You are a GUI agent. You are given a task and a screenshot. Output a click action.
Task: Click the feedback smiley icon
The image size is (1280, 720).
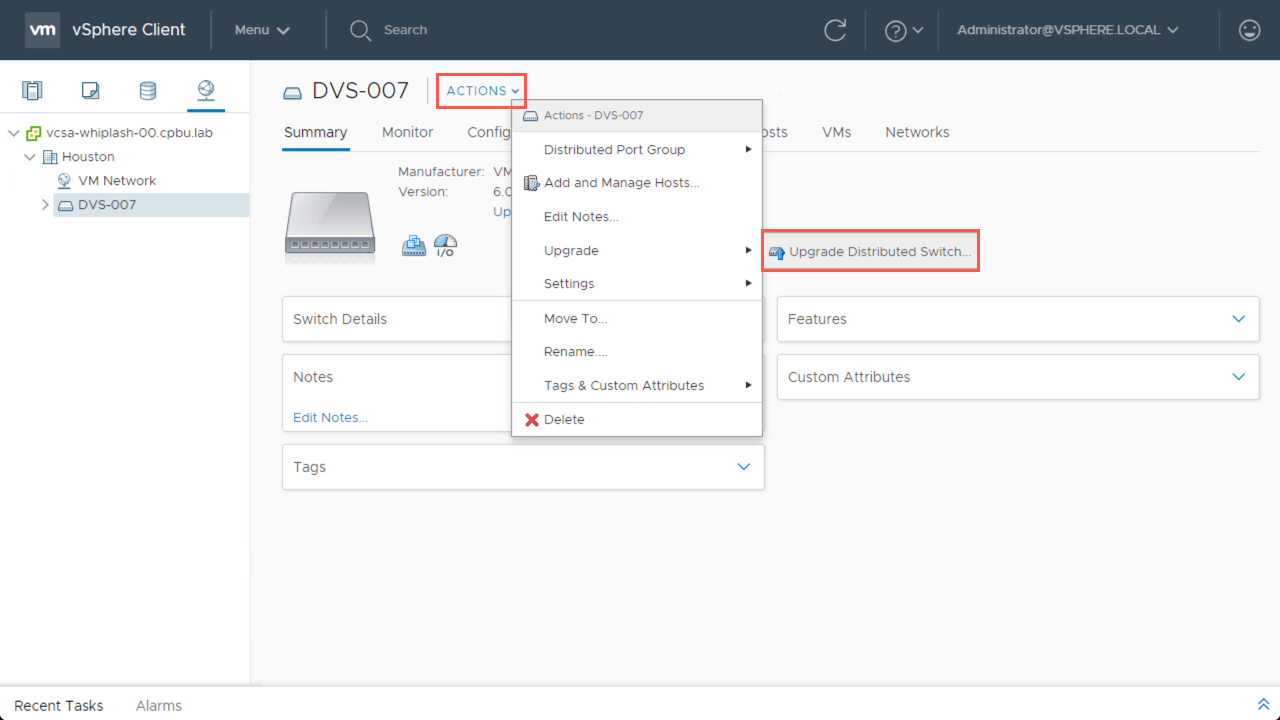point(1249,30)
